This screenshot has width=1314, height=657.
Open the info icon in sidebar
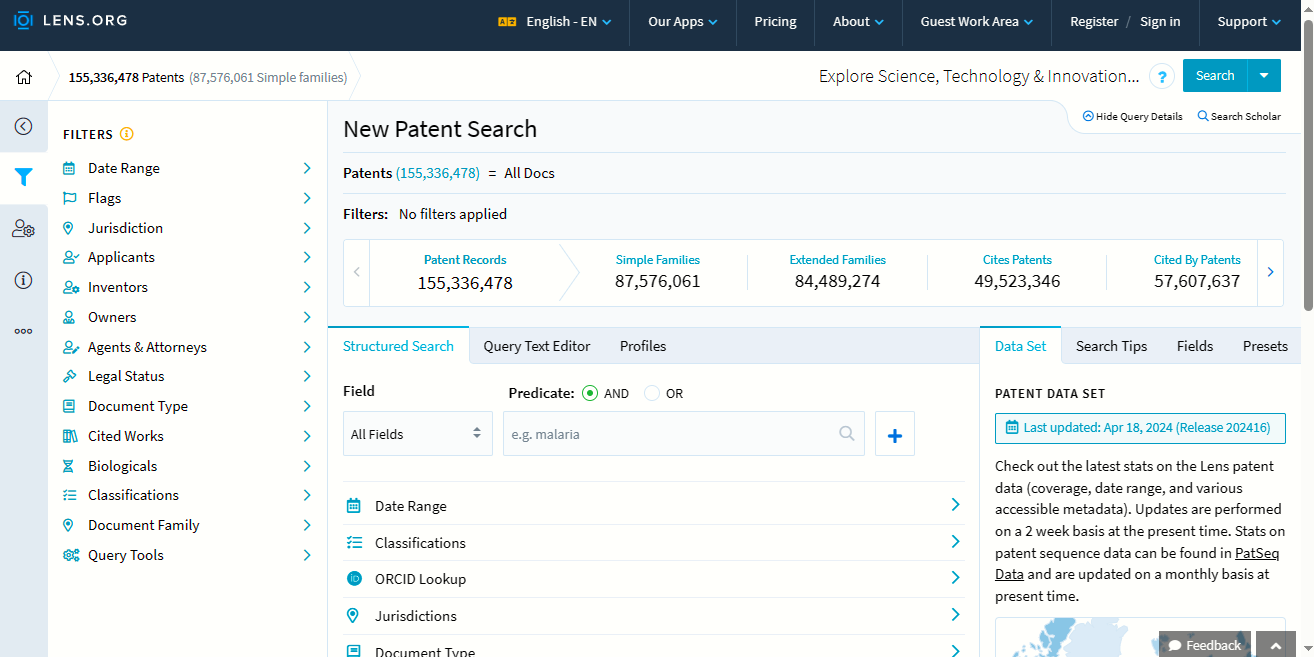pos(23,280)
